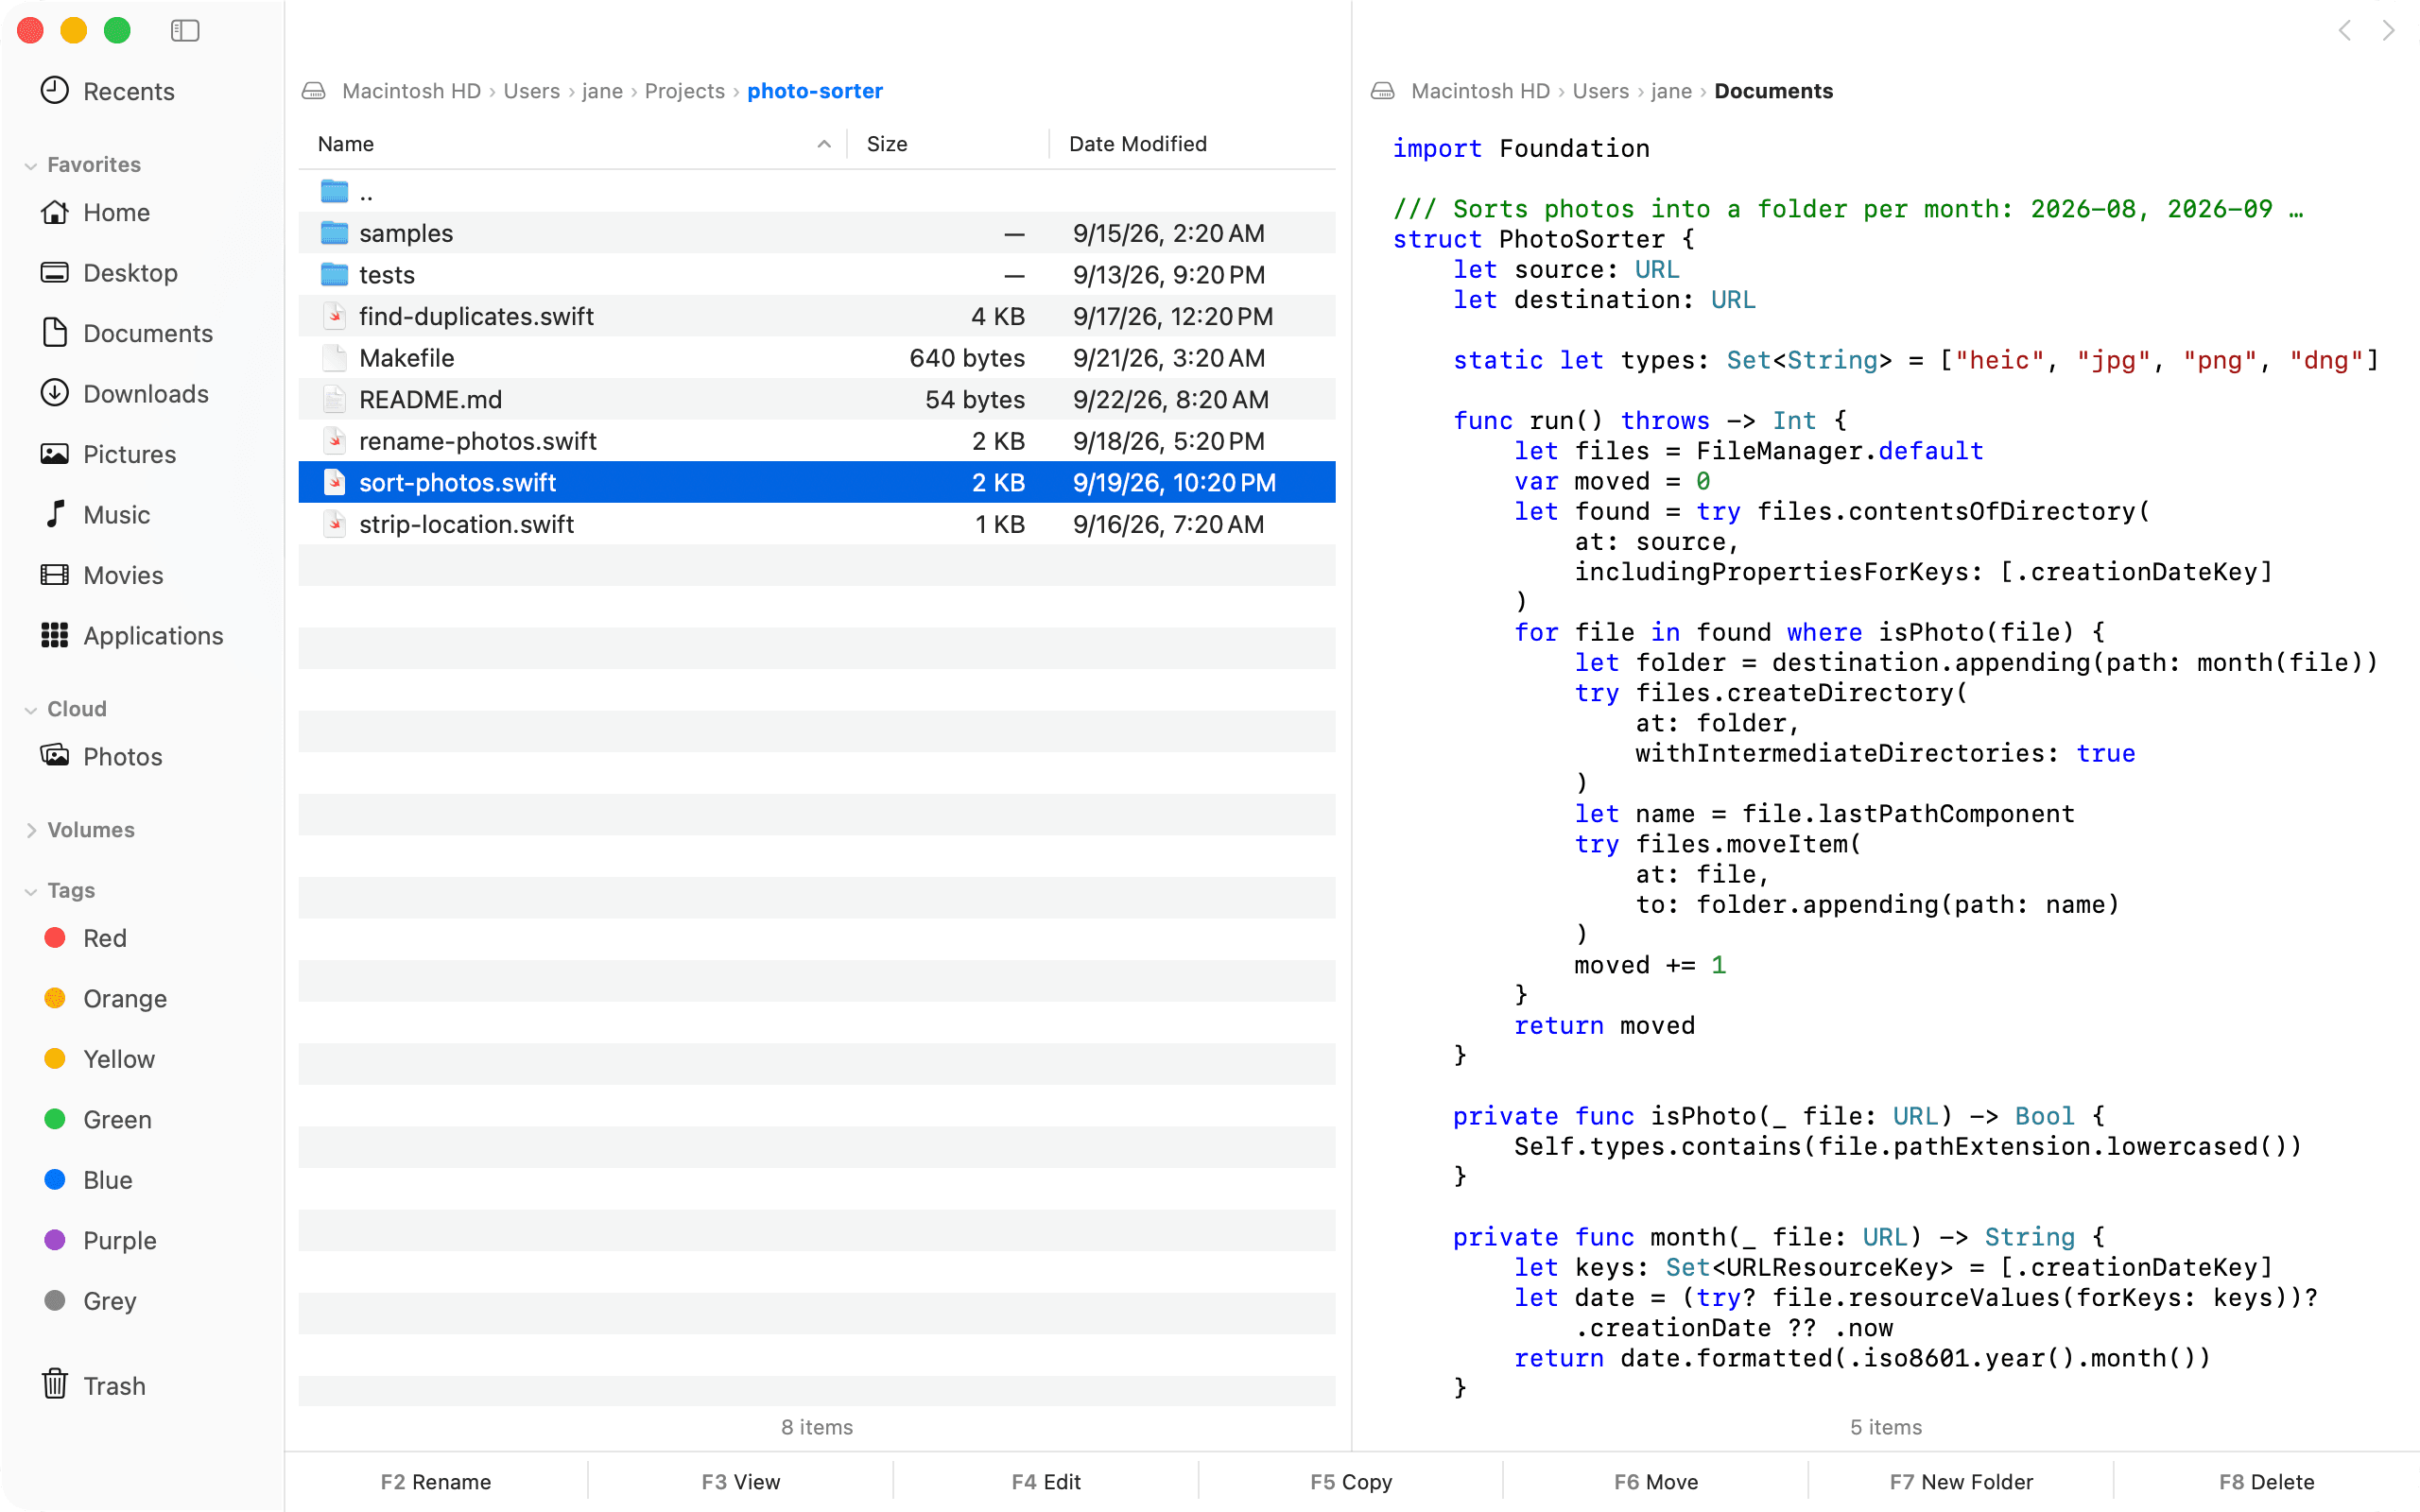Image resolution: width=2420 pixels, height=1512 pixels.
Task: Click the Photos cloud icon
Action: point(55,756)
